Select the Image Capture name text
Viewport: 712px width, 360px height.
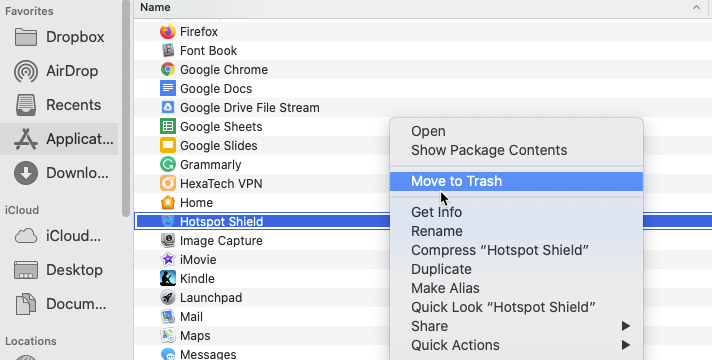click(221, 241)
